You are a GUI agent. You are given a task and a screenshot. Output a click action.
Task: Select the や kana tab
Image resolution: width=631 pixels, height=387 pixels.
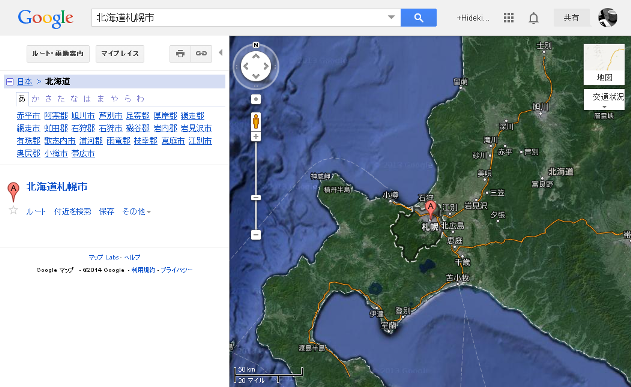114,99
